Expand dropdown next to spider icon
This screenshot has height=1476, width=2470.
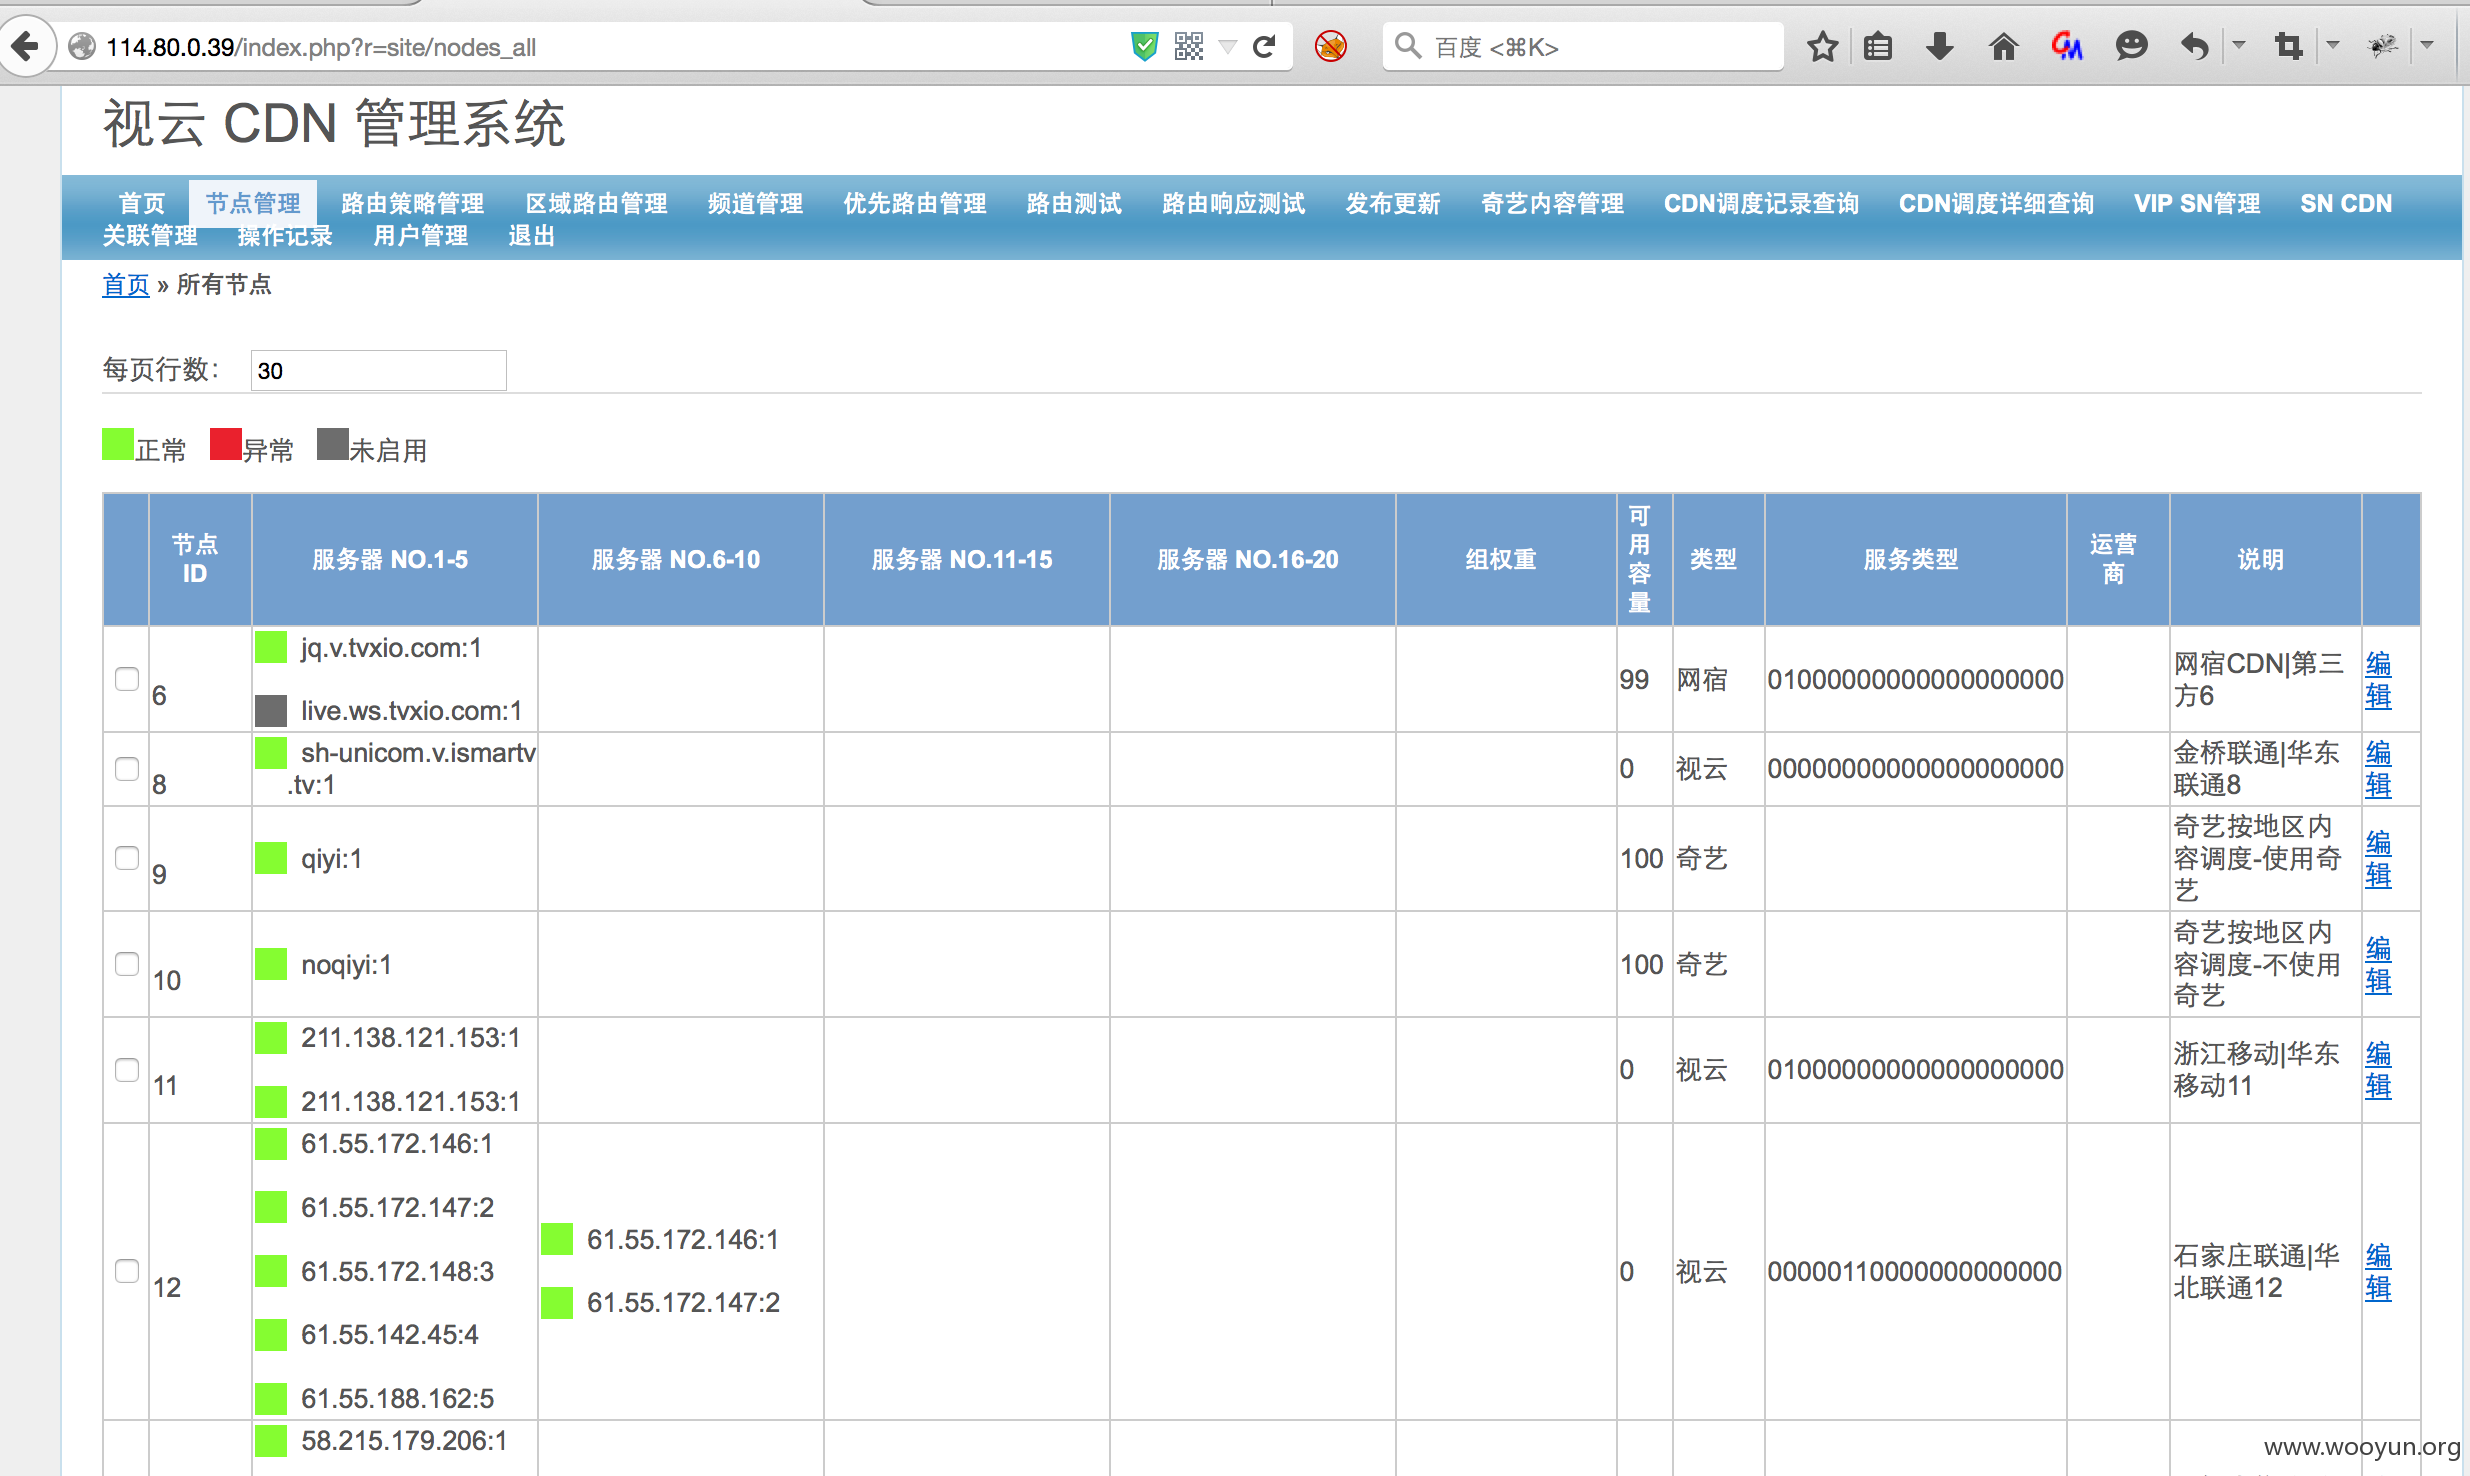[2427, 45]
